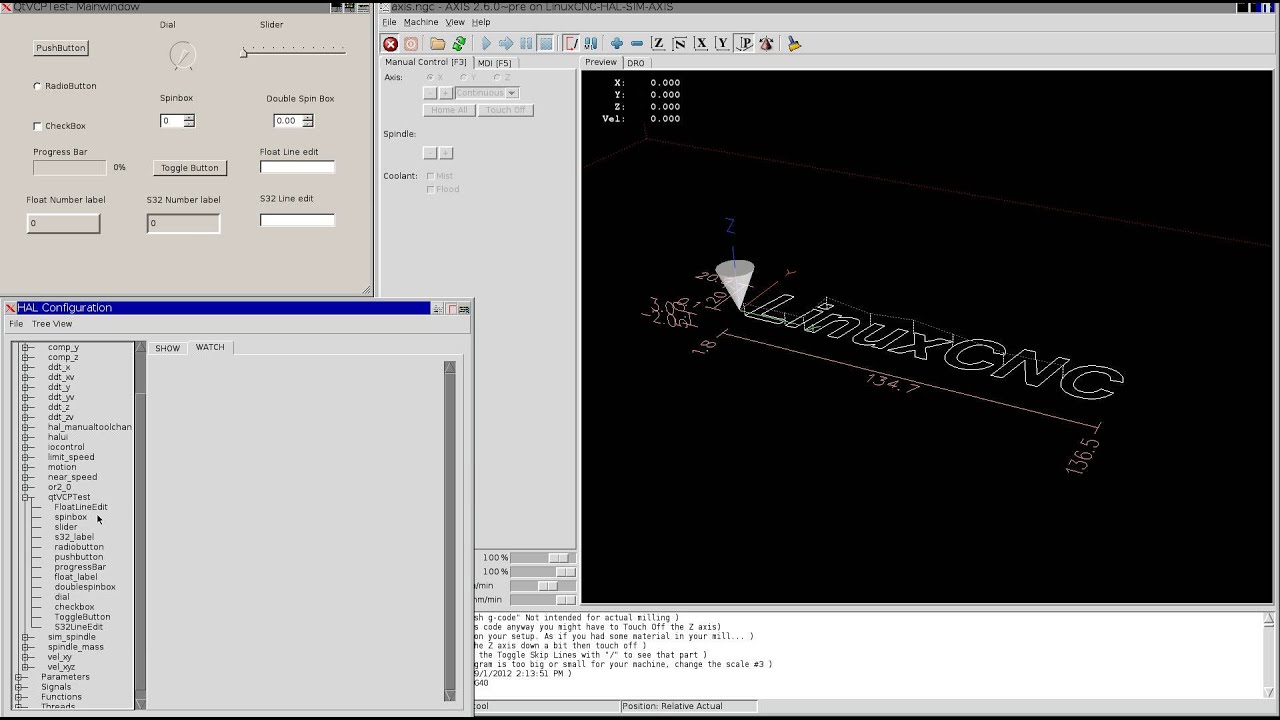
Task: Expand the halui tree node
Action: click(27, 437)
